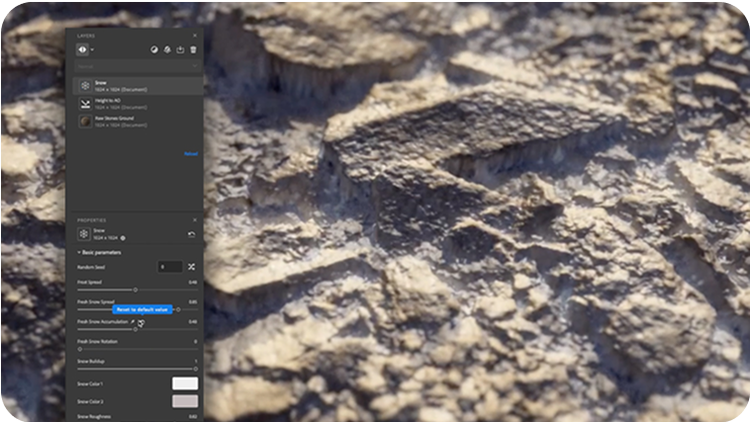Close the Properties panel
The height and width of the screenshot is (422, 750).
coord(195,220)
